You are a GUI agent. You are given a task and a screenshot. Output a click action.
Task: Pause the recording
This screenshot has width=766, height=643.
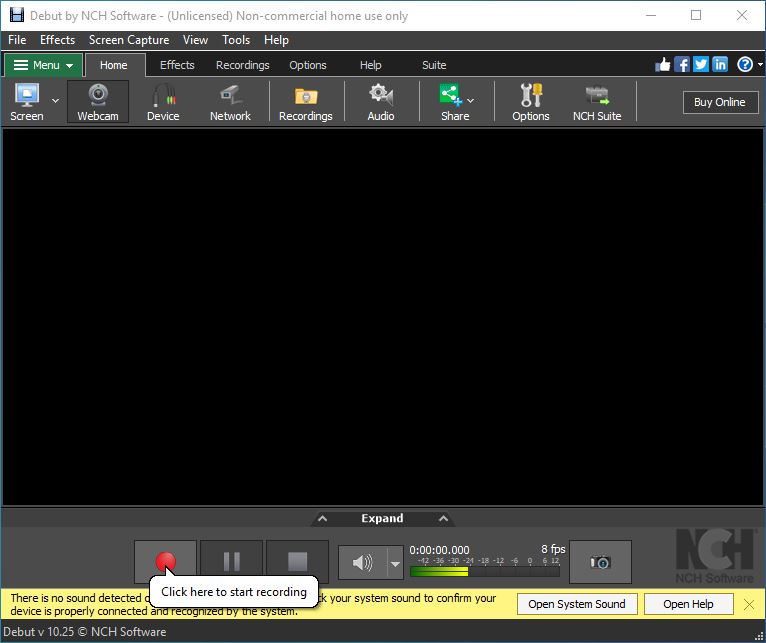coord(232,561)
